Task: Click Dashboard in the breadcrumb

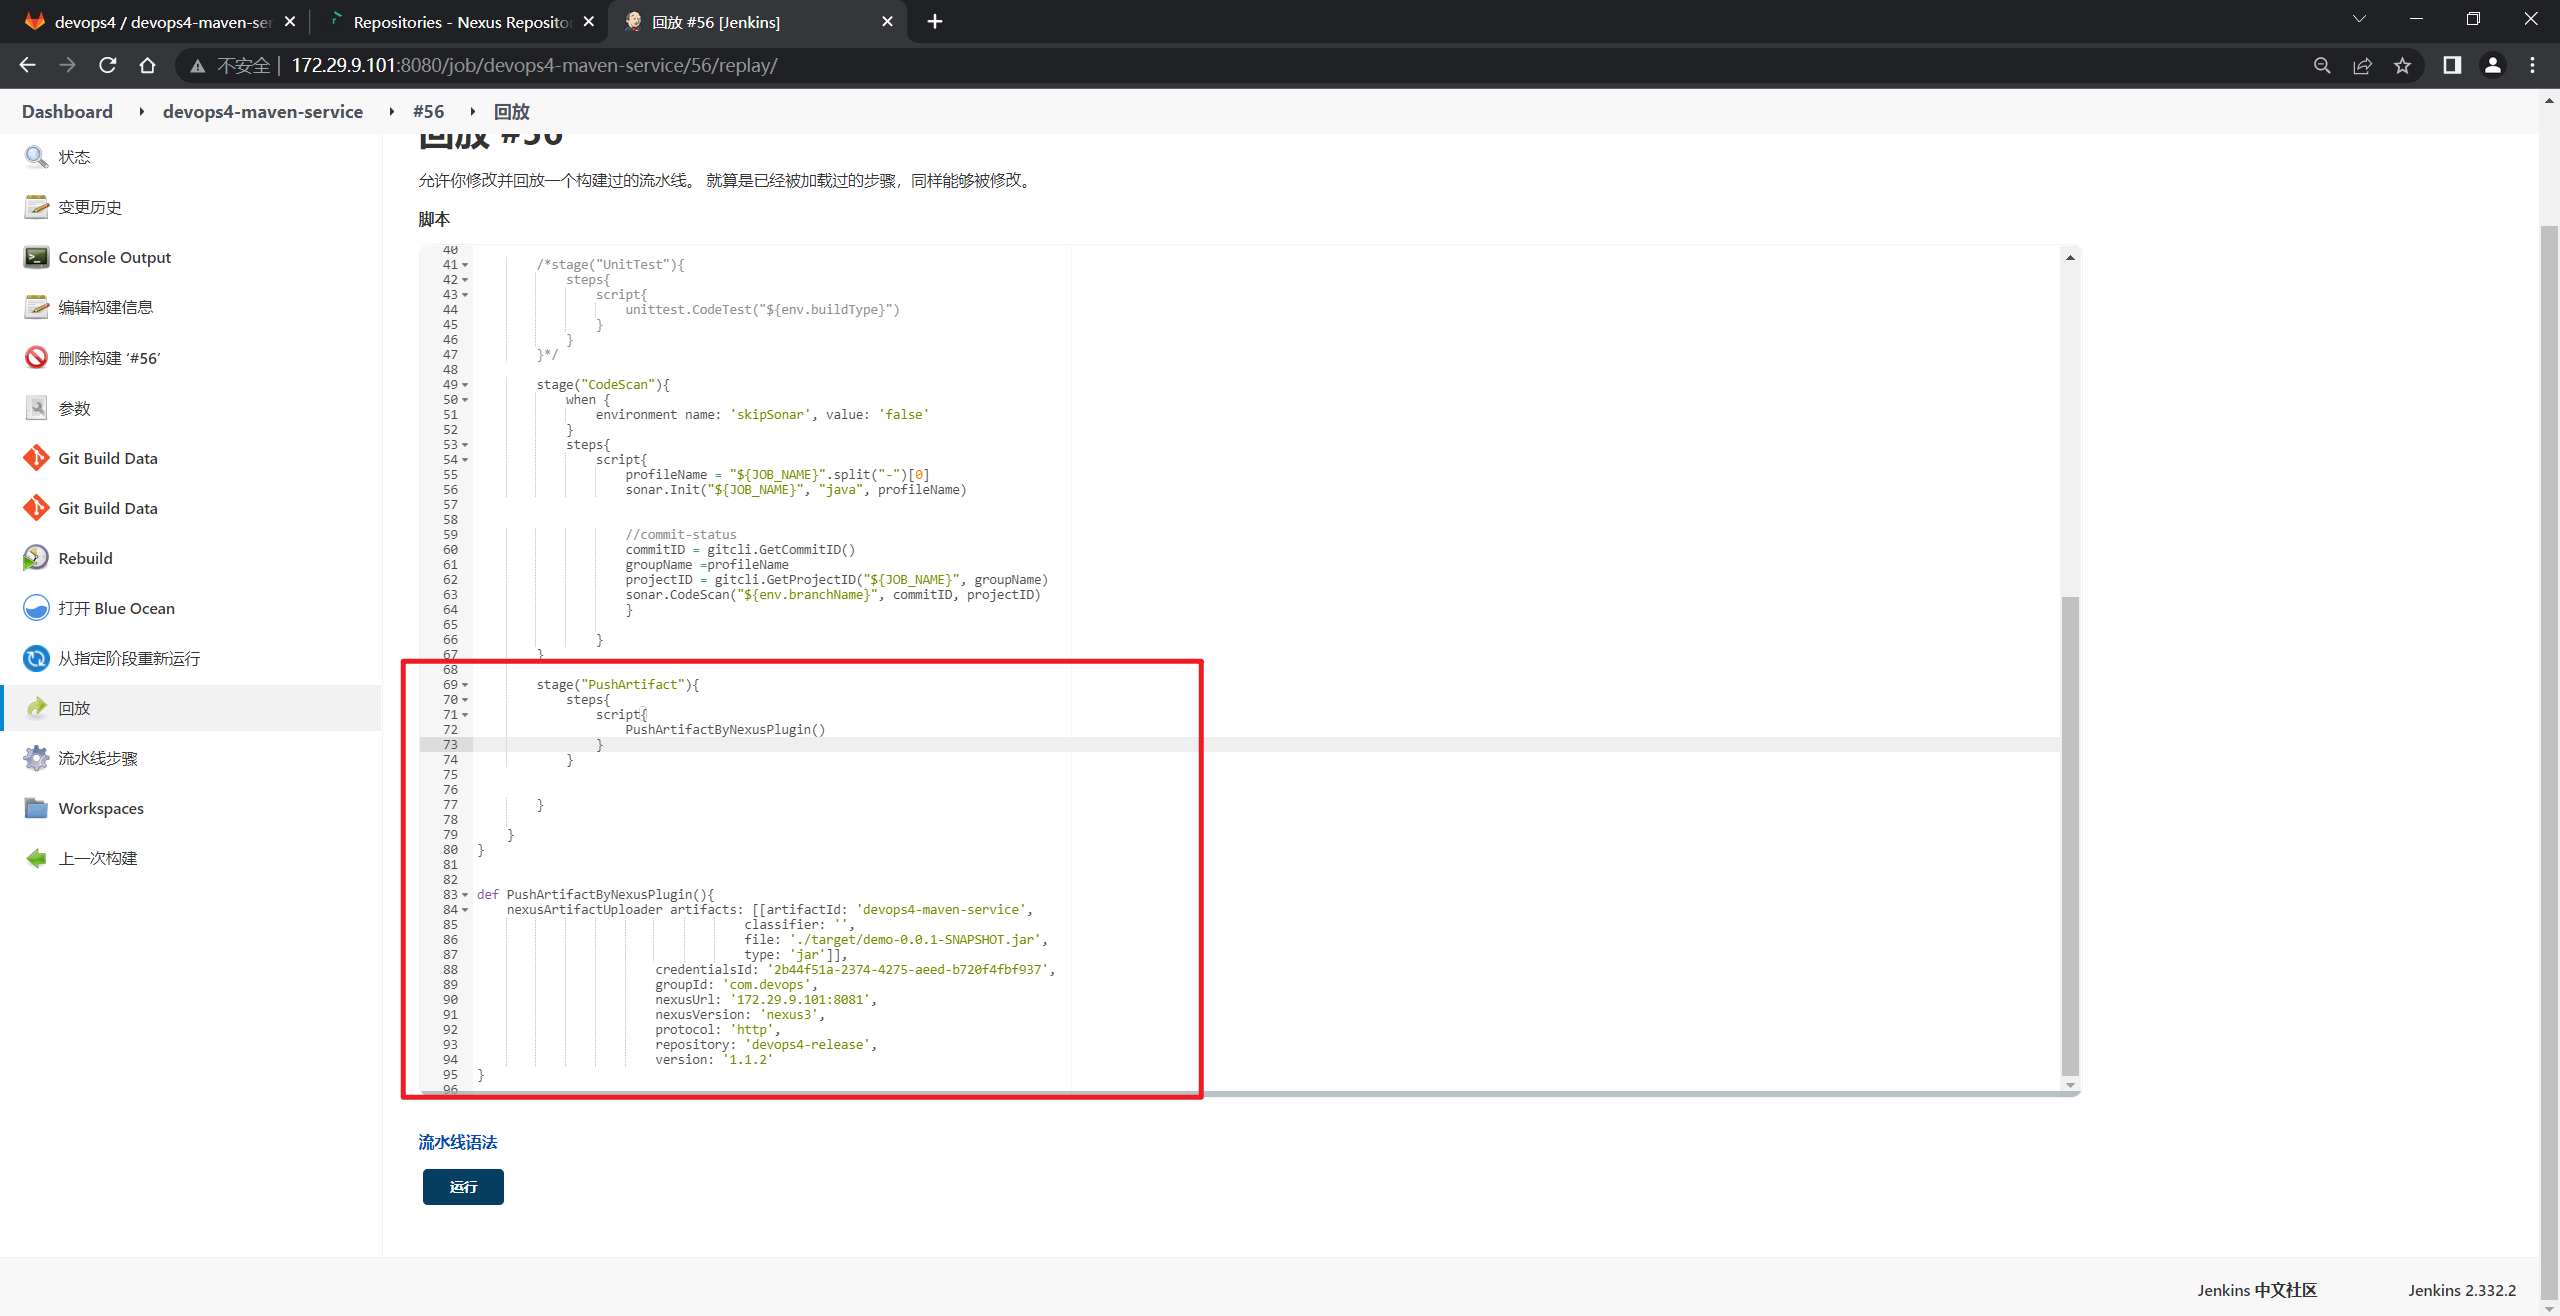Action: (67, 111)
